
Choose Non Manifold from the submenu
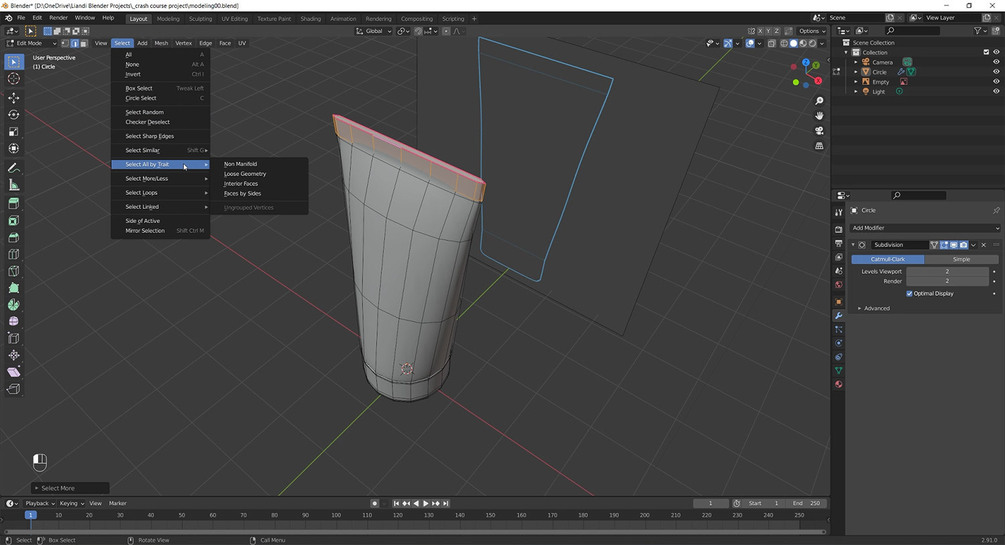coord(241,164)
